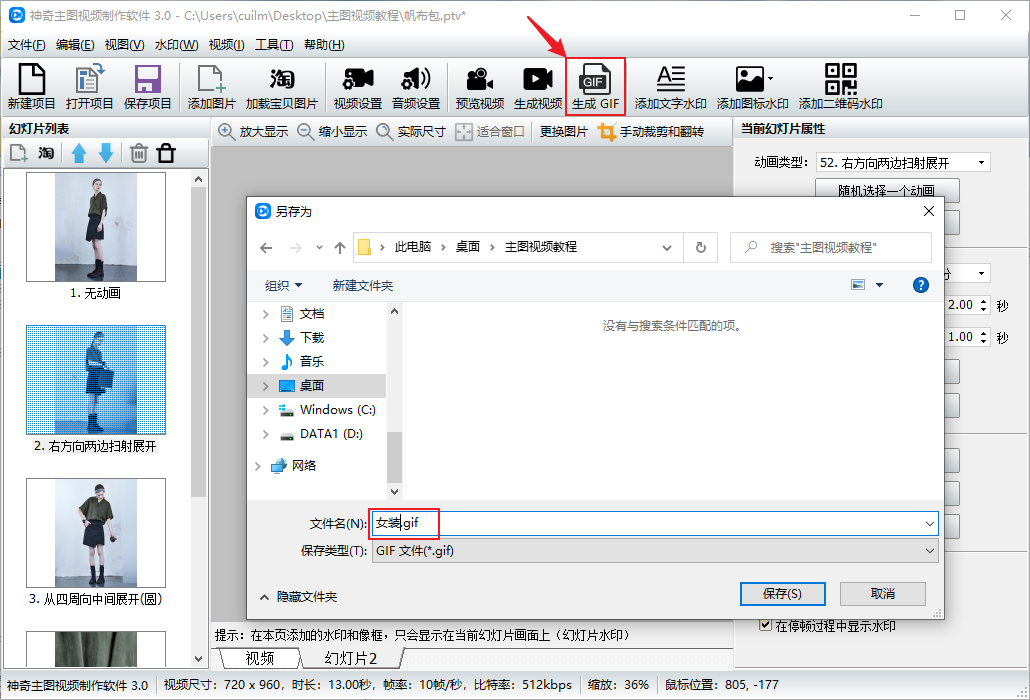Click the 文件名 input field
Screen dimensions: 1030x700
click(655, 523)
